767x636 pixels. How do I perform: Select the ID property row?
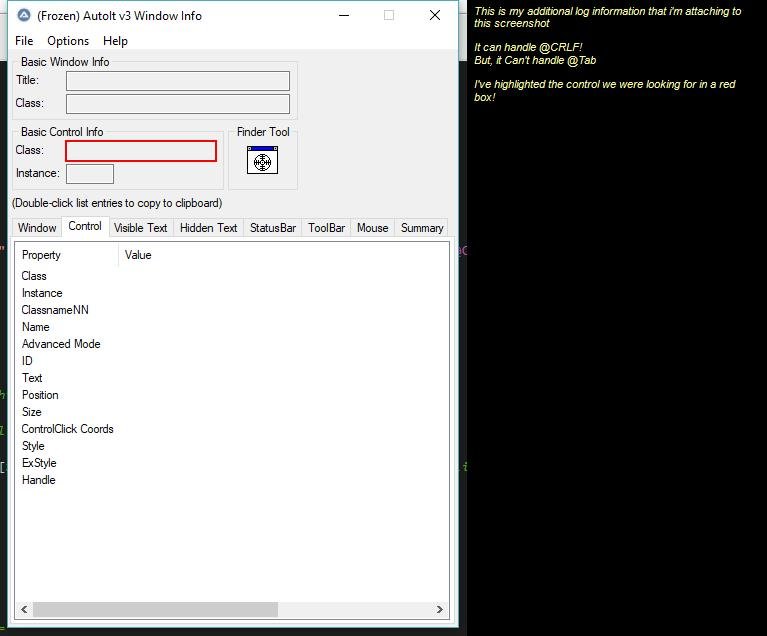pos(232,361)
